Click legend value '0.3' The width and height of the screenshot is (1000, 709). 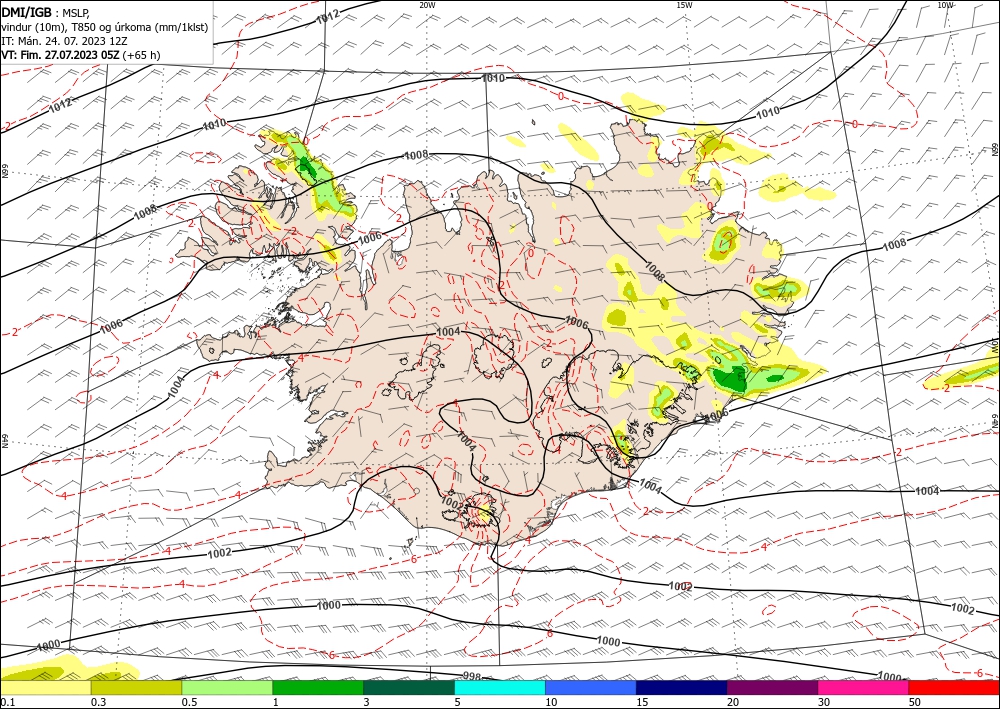click(x=98, y=702)
